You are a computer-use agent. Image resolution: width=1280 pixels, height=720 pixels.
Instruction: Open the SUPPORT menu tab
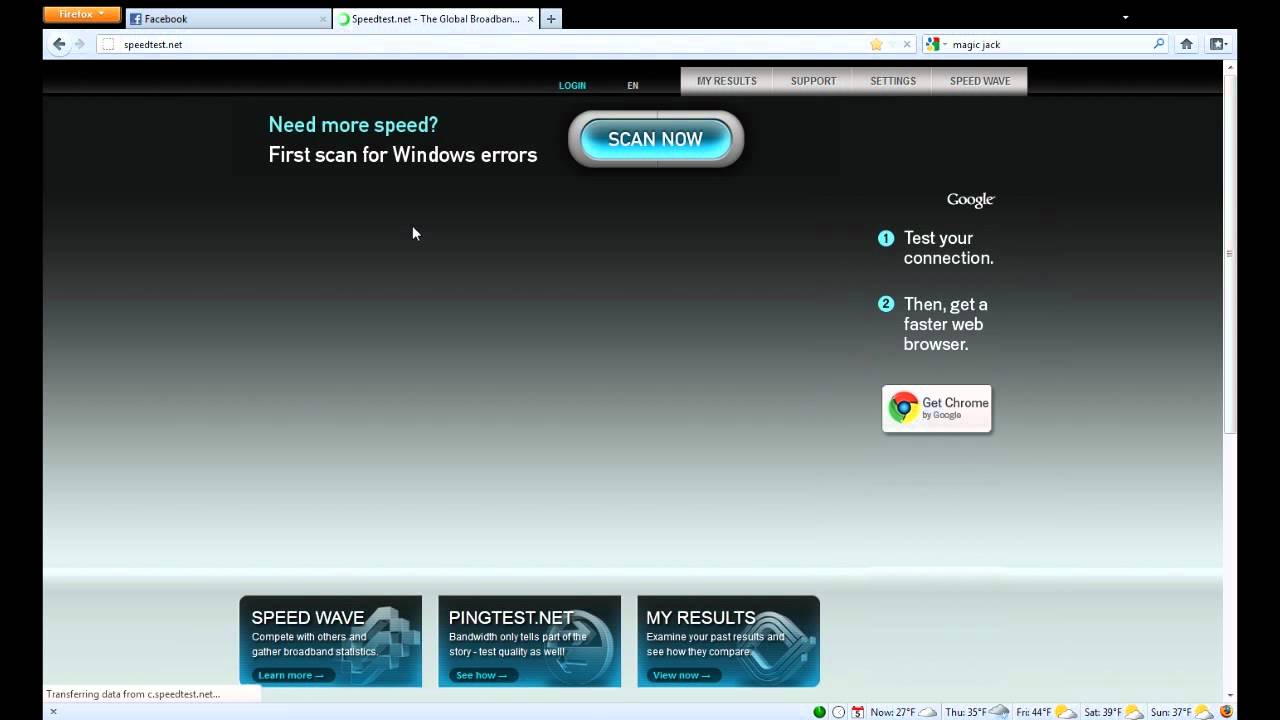click(813, 81)
